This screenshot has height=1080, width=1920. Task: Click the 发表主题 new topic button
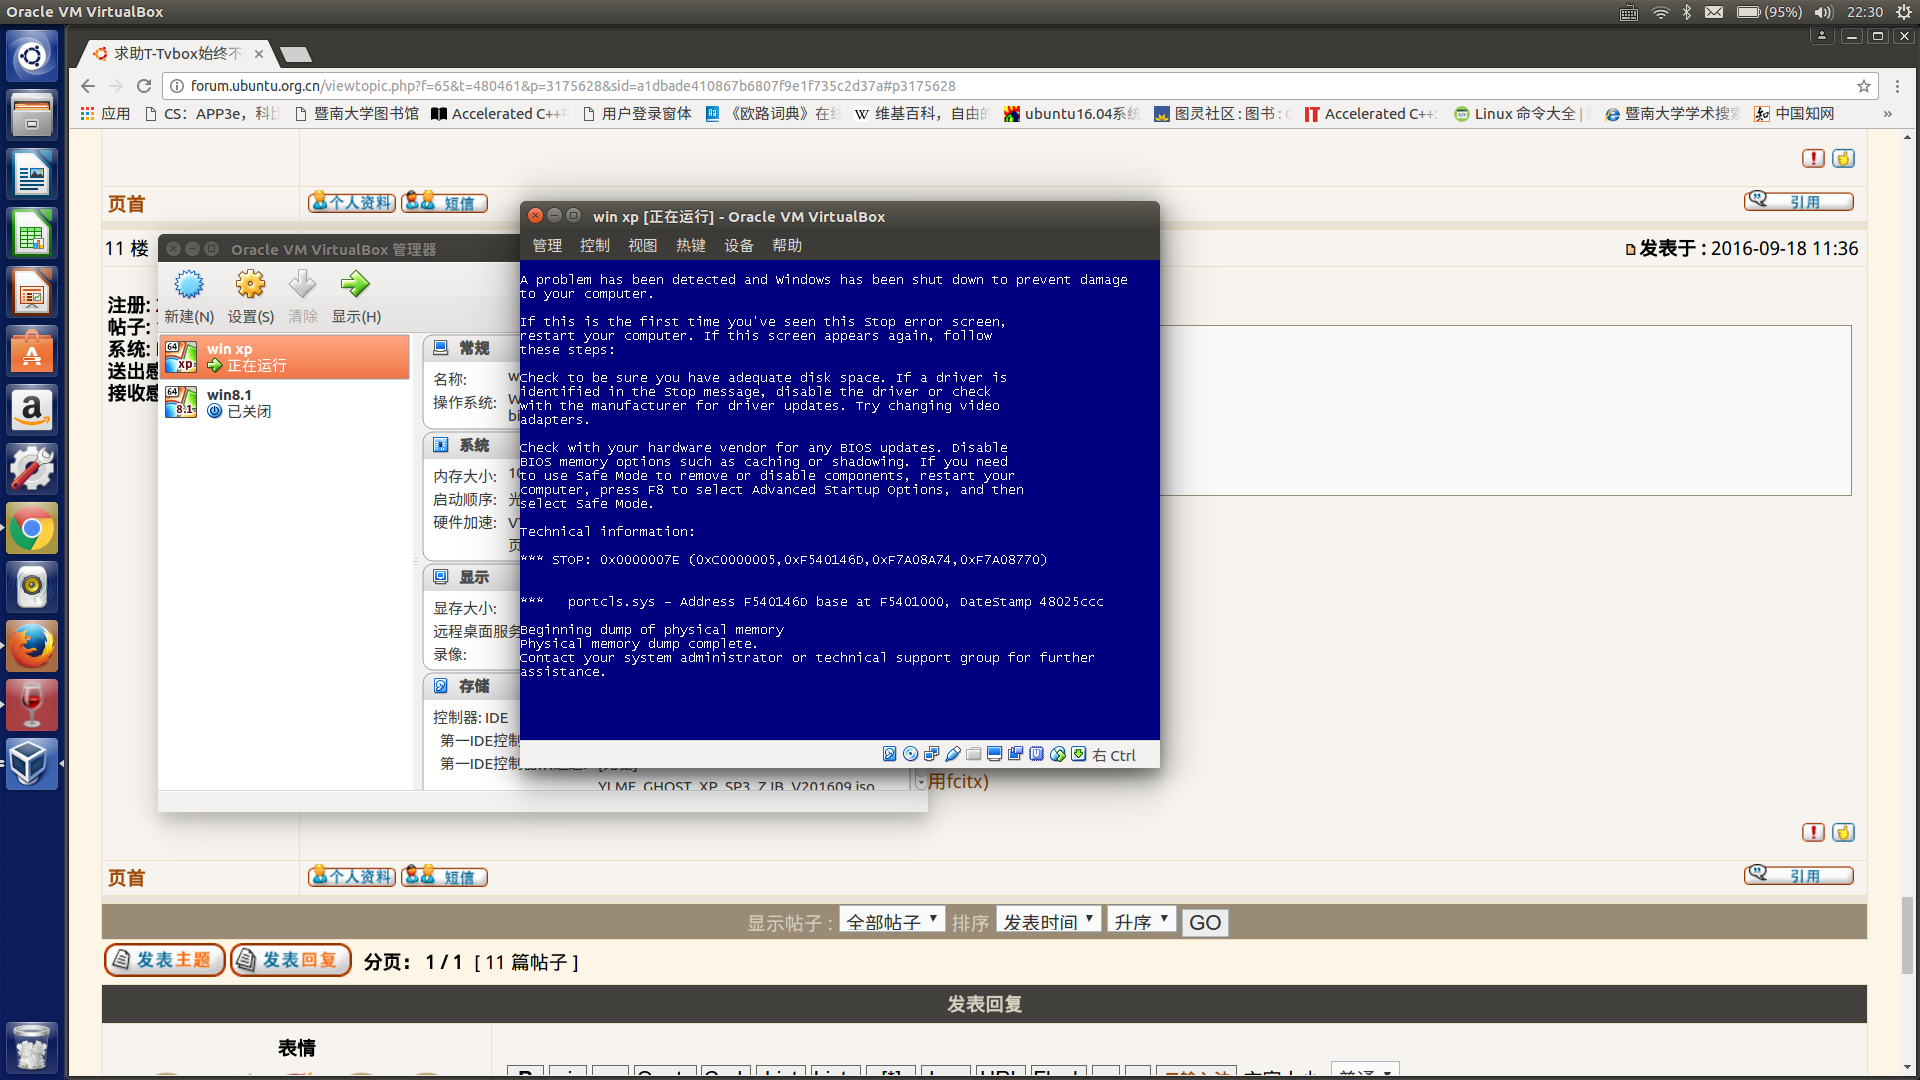(x=165, y=960)
